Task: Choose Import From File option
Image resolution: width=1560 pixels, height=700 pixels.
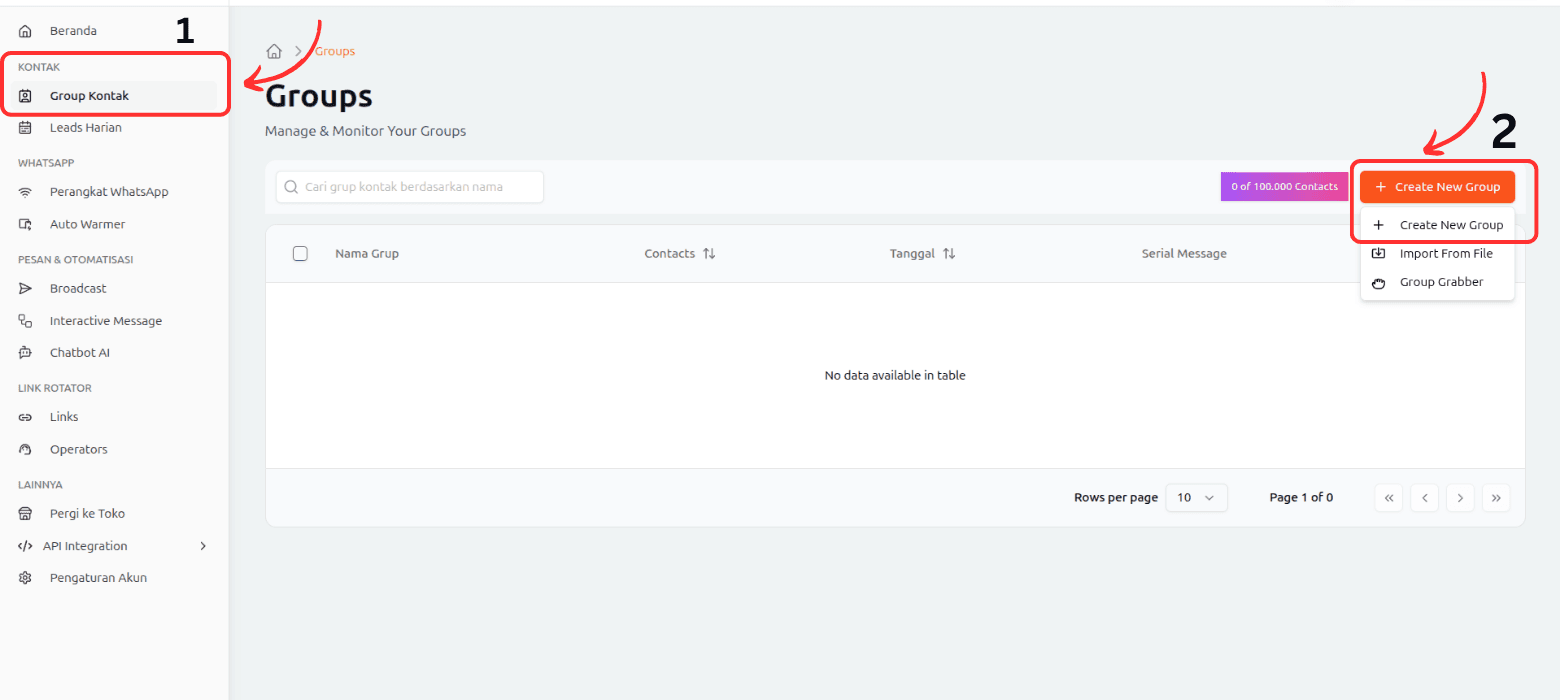Action: pyautogui.click(x=1445, y=254)
